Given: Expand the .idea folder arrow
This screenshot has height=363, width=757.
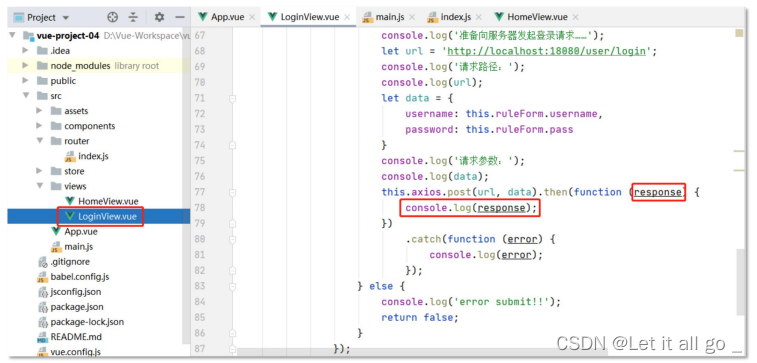Looking at the screenshot, I should (26, 50).
